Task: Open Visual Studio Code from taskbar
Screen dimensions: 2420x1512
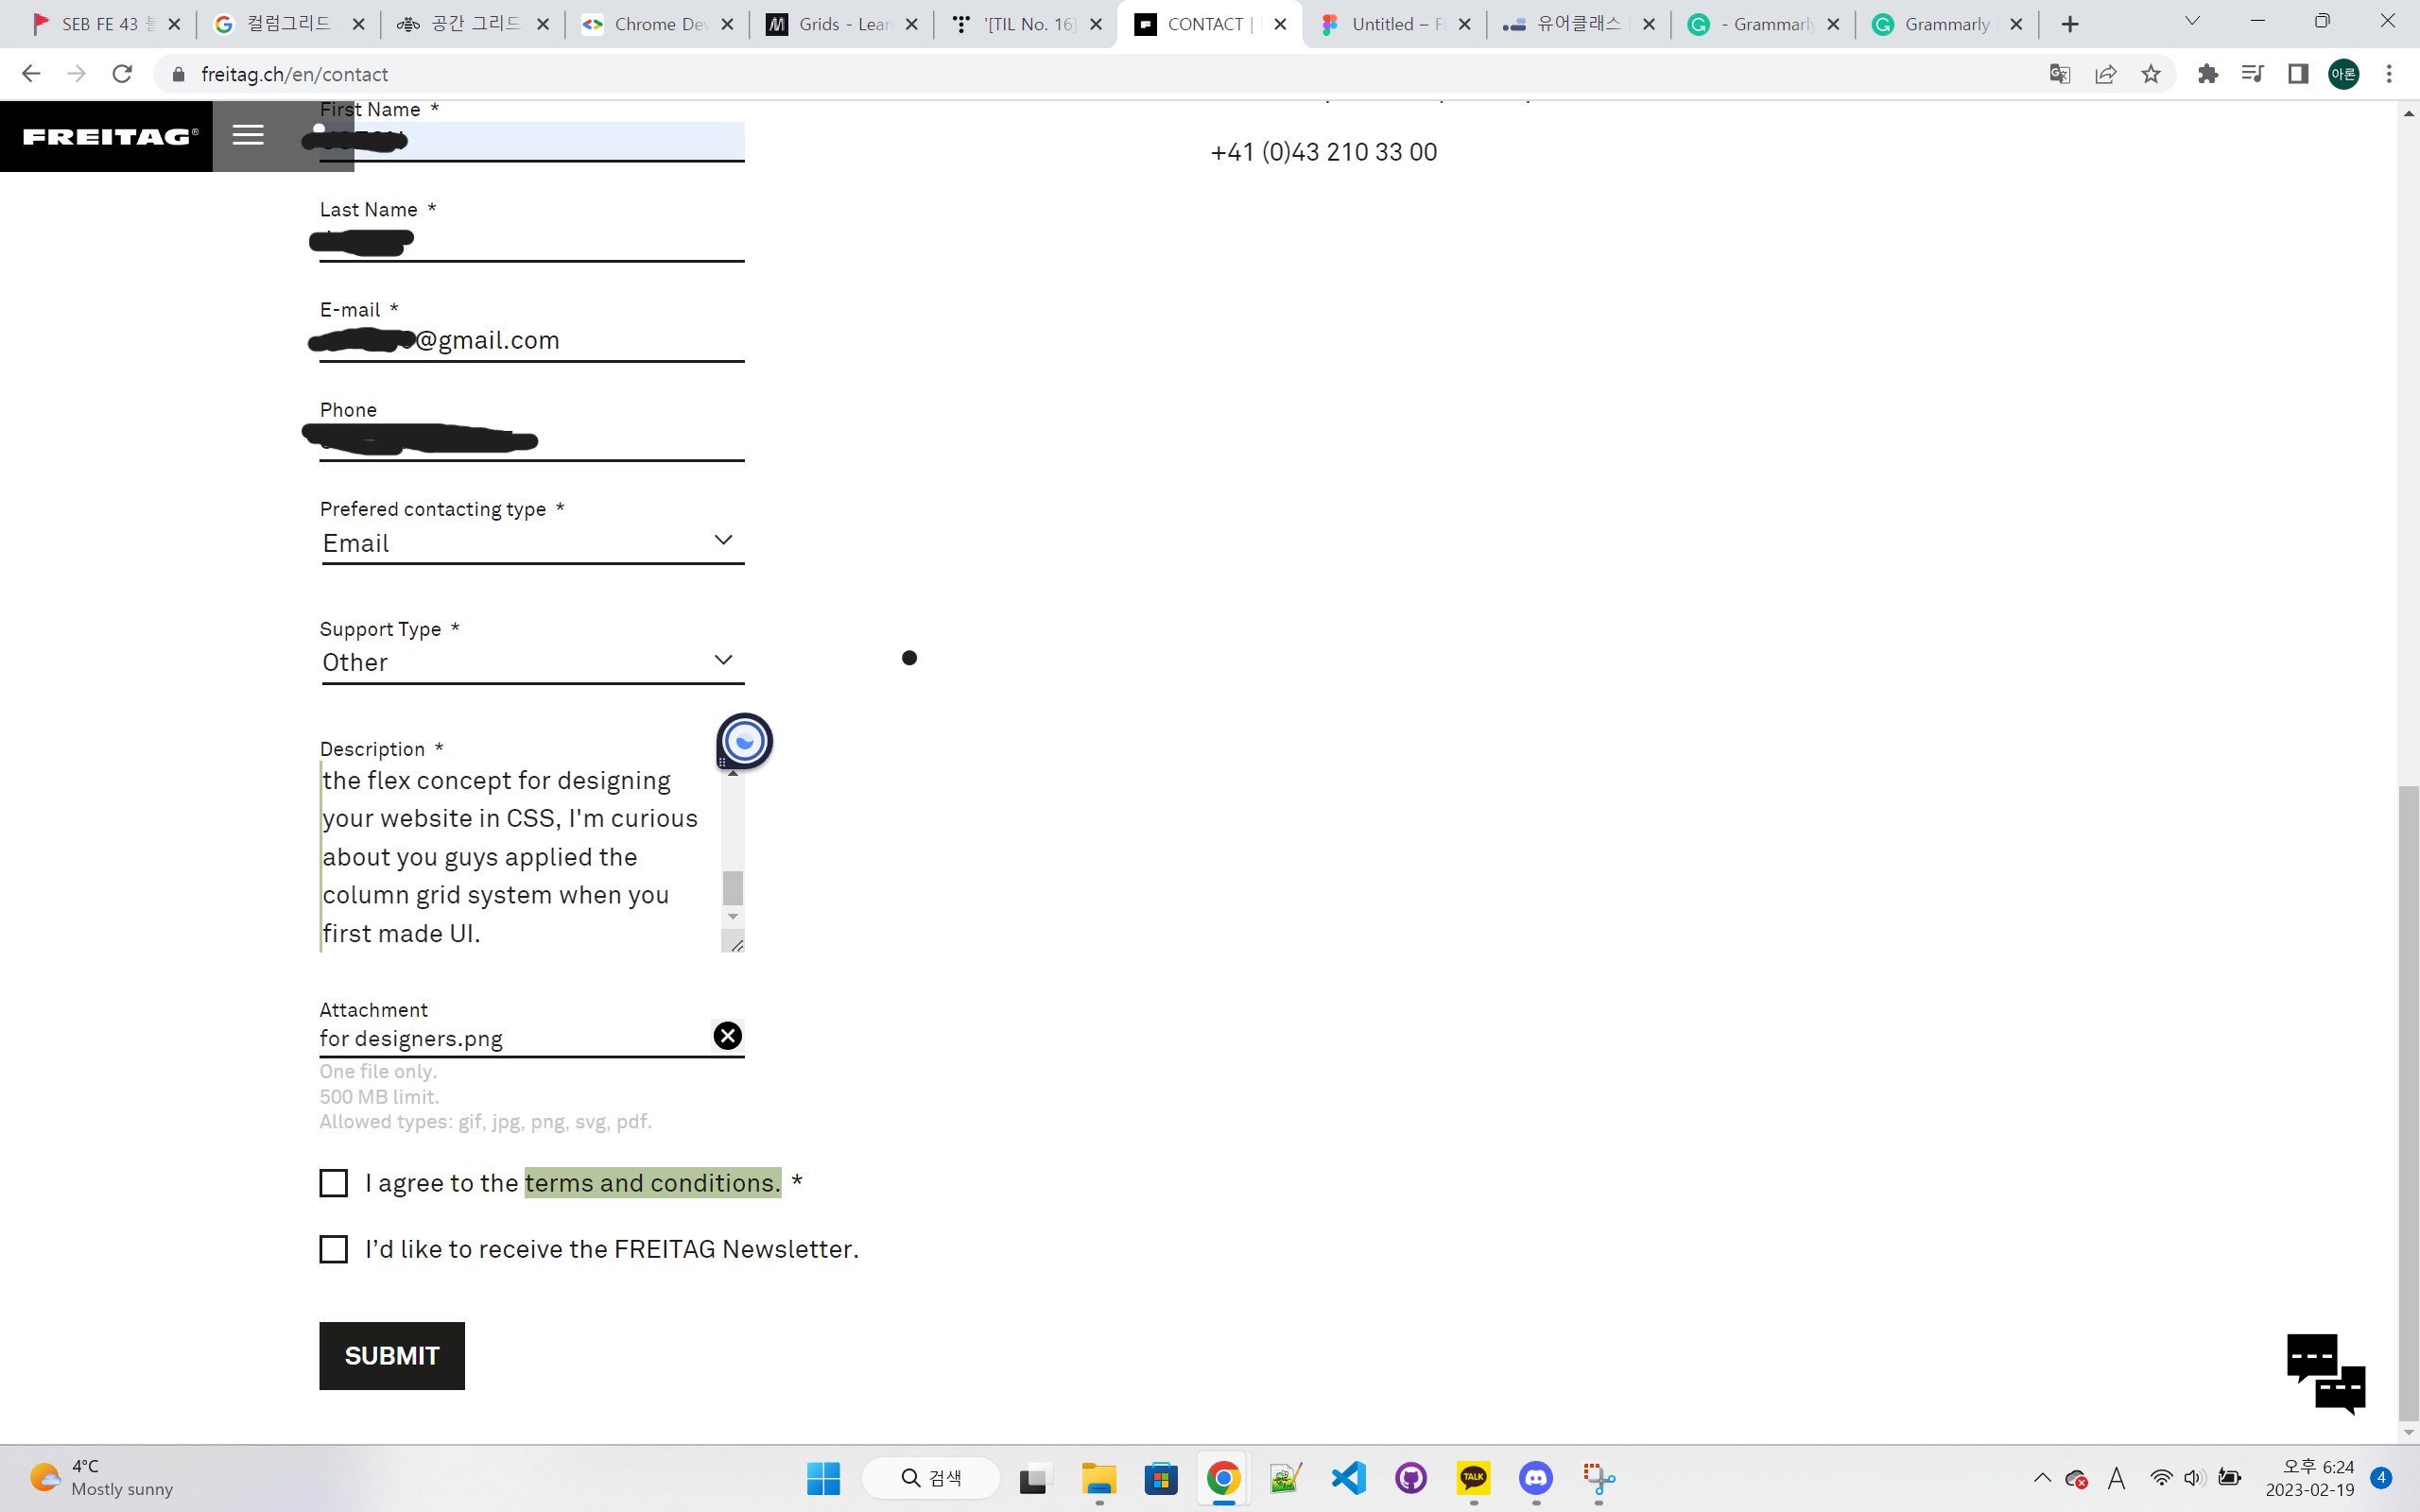Action: pos(1348,1478)
